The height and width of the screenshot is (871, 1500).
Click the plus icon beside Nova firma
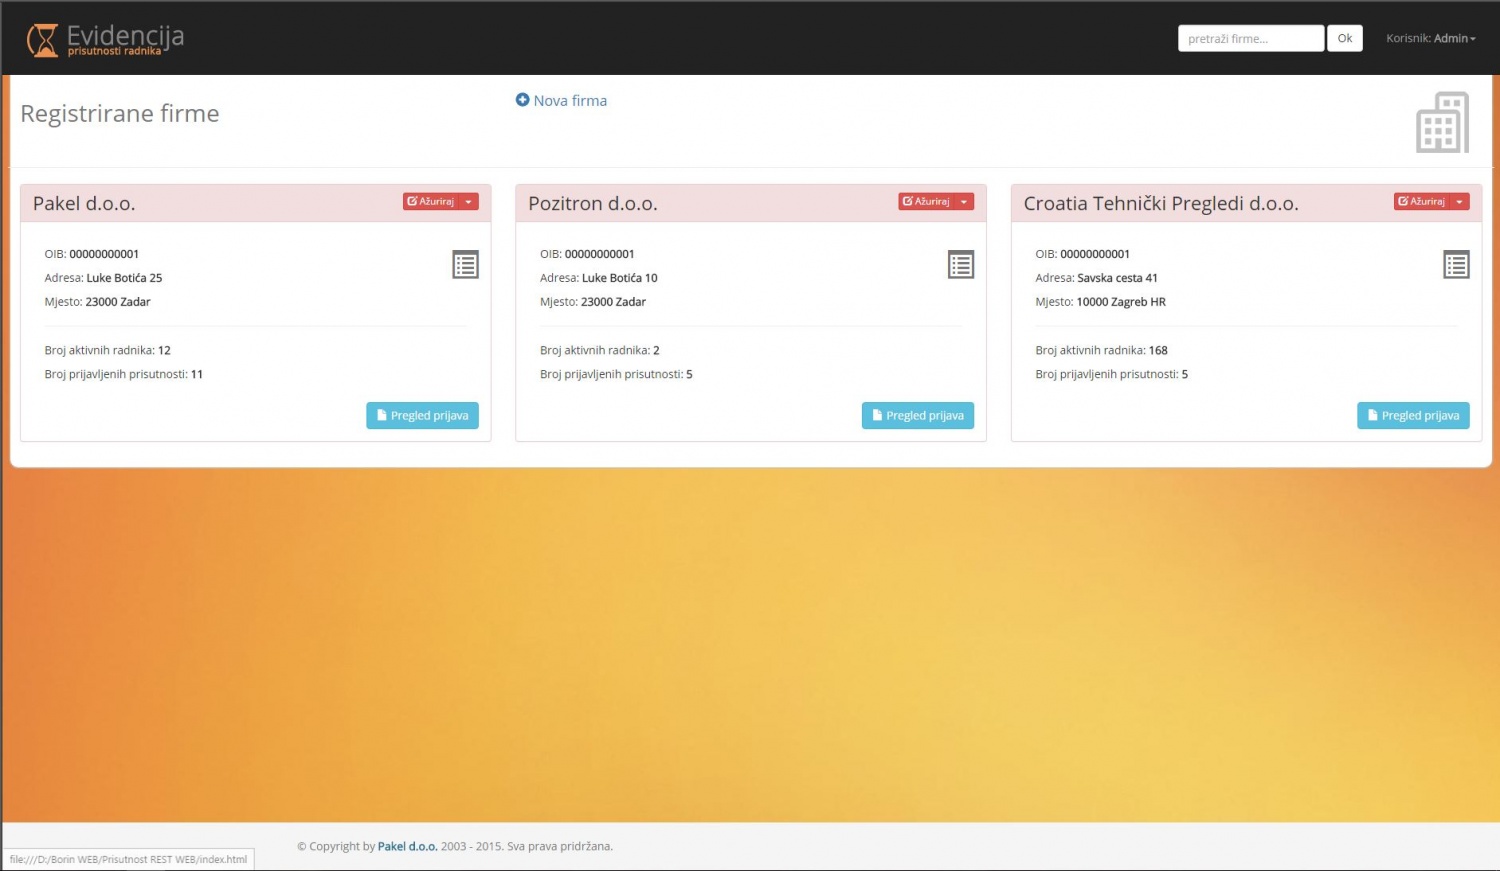(x=522, y=100)
